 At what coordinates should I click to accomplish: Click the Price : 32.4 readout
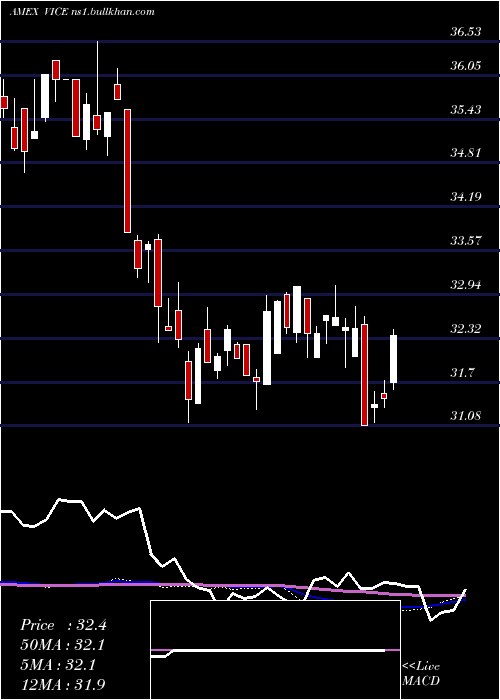click(x=63, y=625)
